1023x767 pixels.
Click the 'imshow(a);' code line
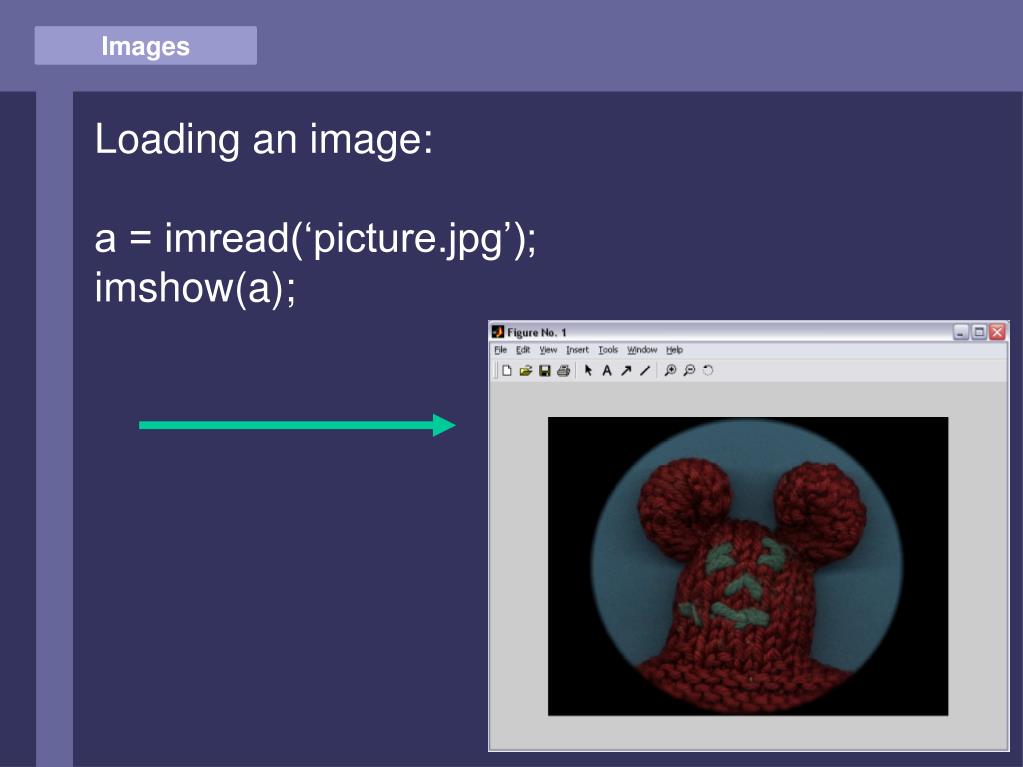point(195,288)
